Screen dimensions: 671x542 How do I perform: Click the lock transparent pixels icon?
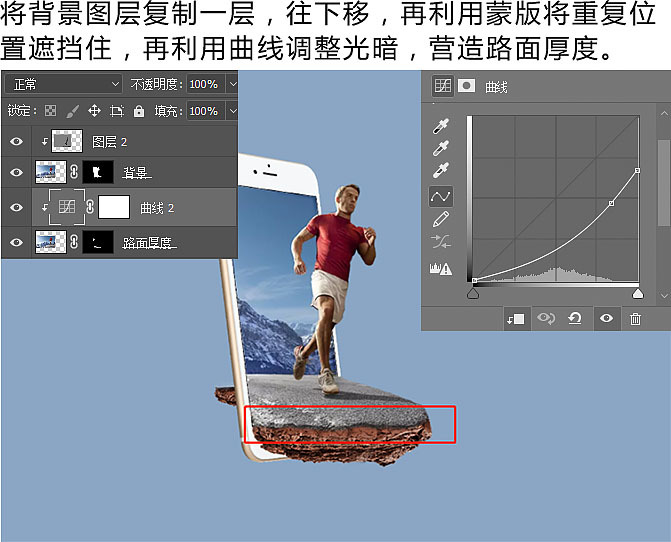tap(50, 111)
